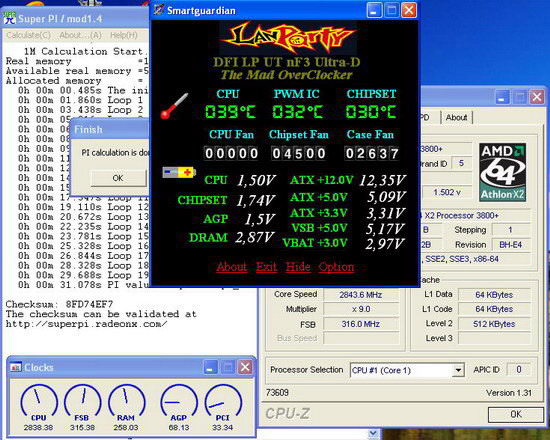This screenshot has width=550, height=440.
Task: Click the Super PI title bar icon
Action: (9, 18)
